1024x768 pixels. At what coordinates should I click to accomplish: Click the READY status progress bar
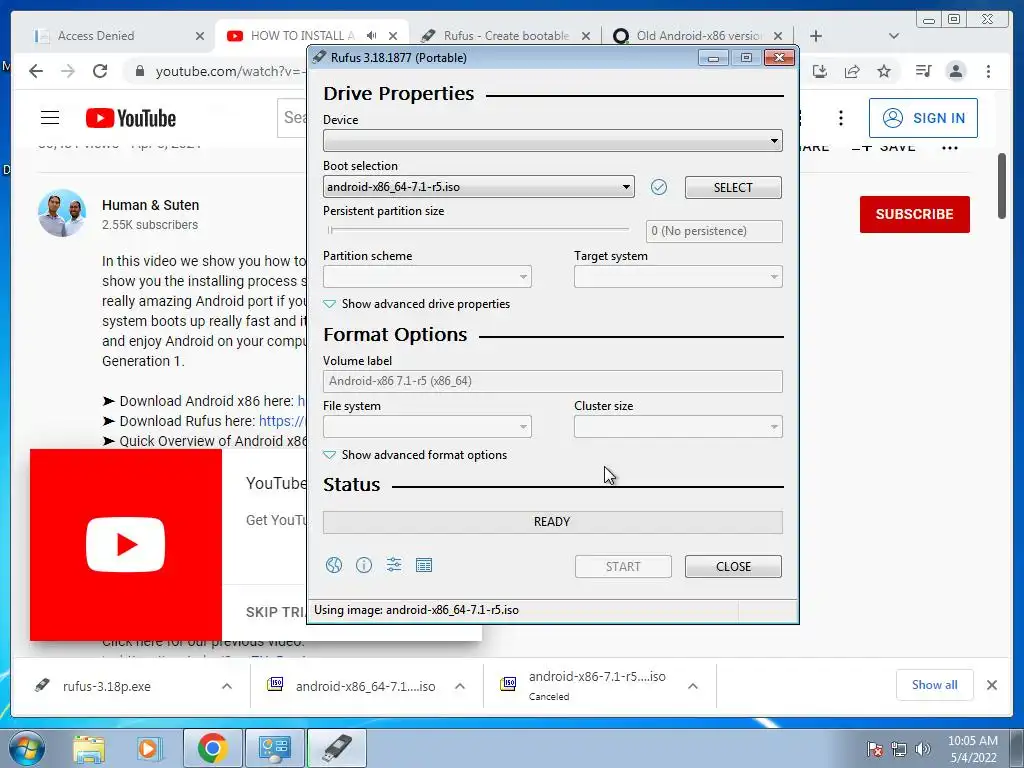coord(552,522)
